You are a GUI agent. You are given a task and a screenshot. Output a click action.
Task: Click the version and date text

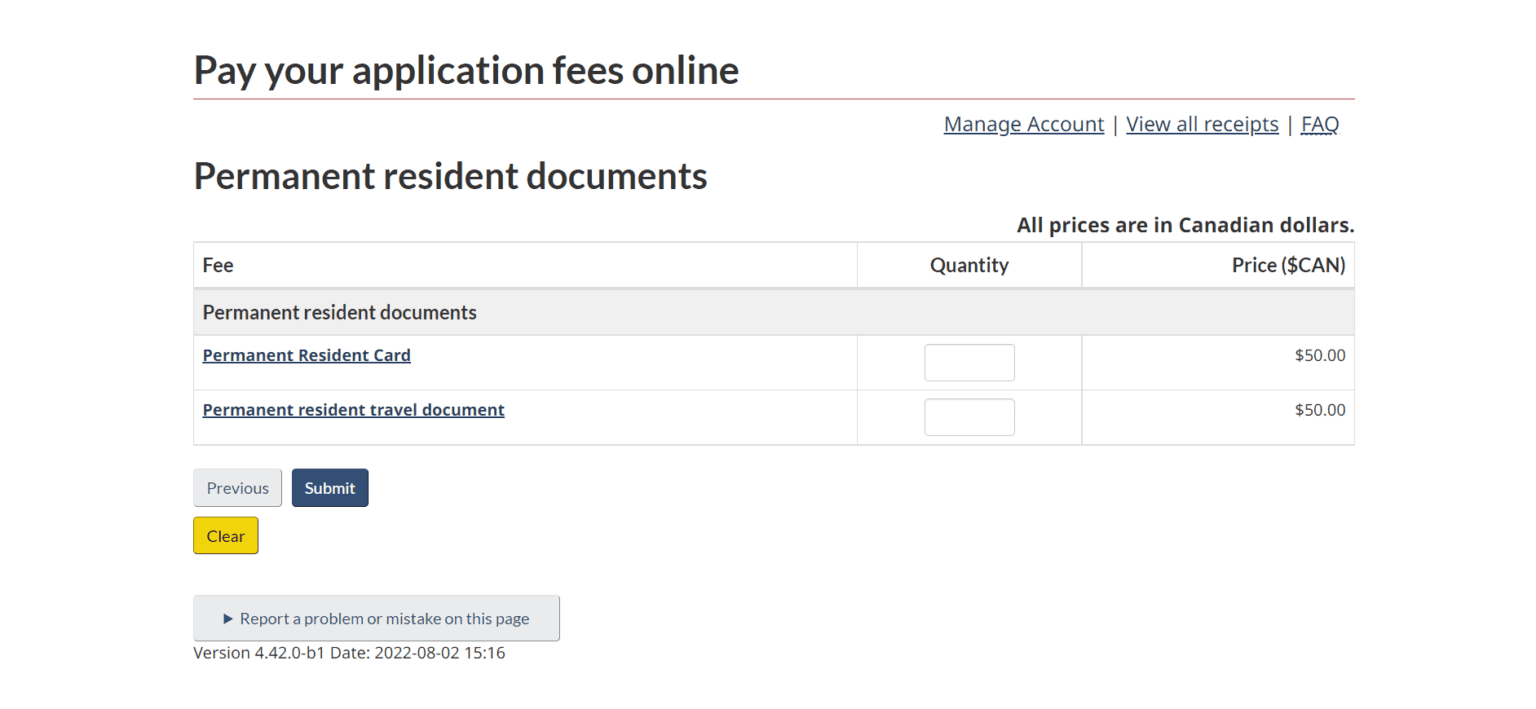pos(349,653)
